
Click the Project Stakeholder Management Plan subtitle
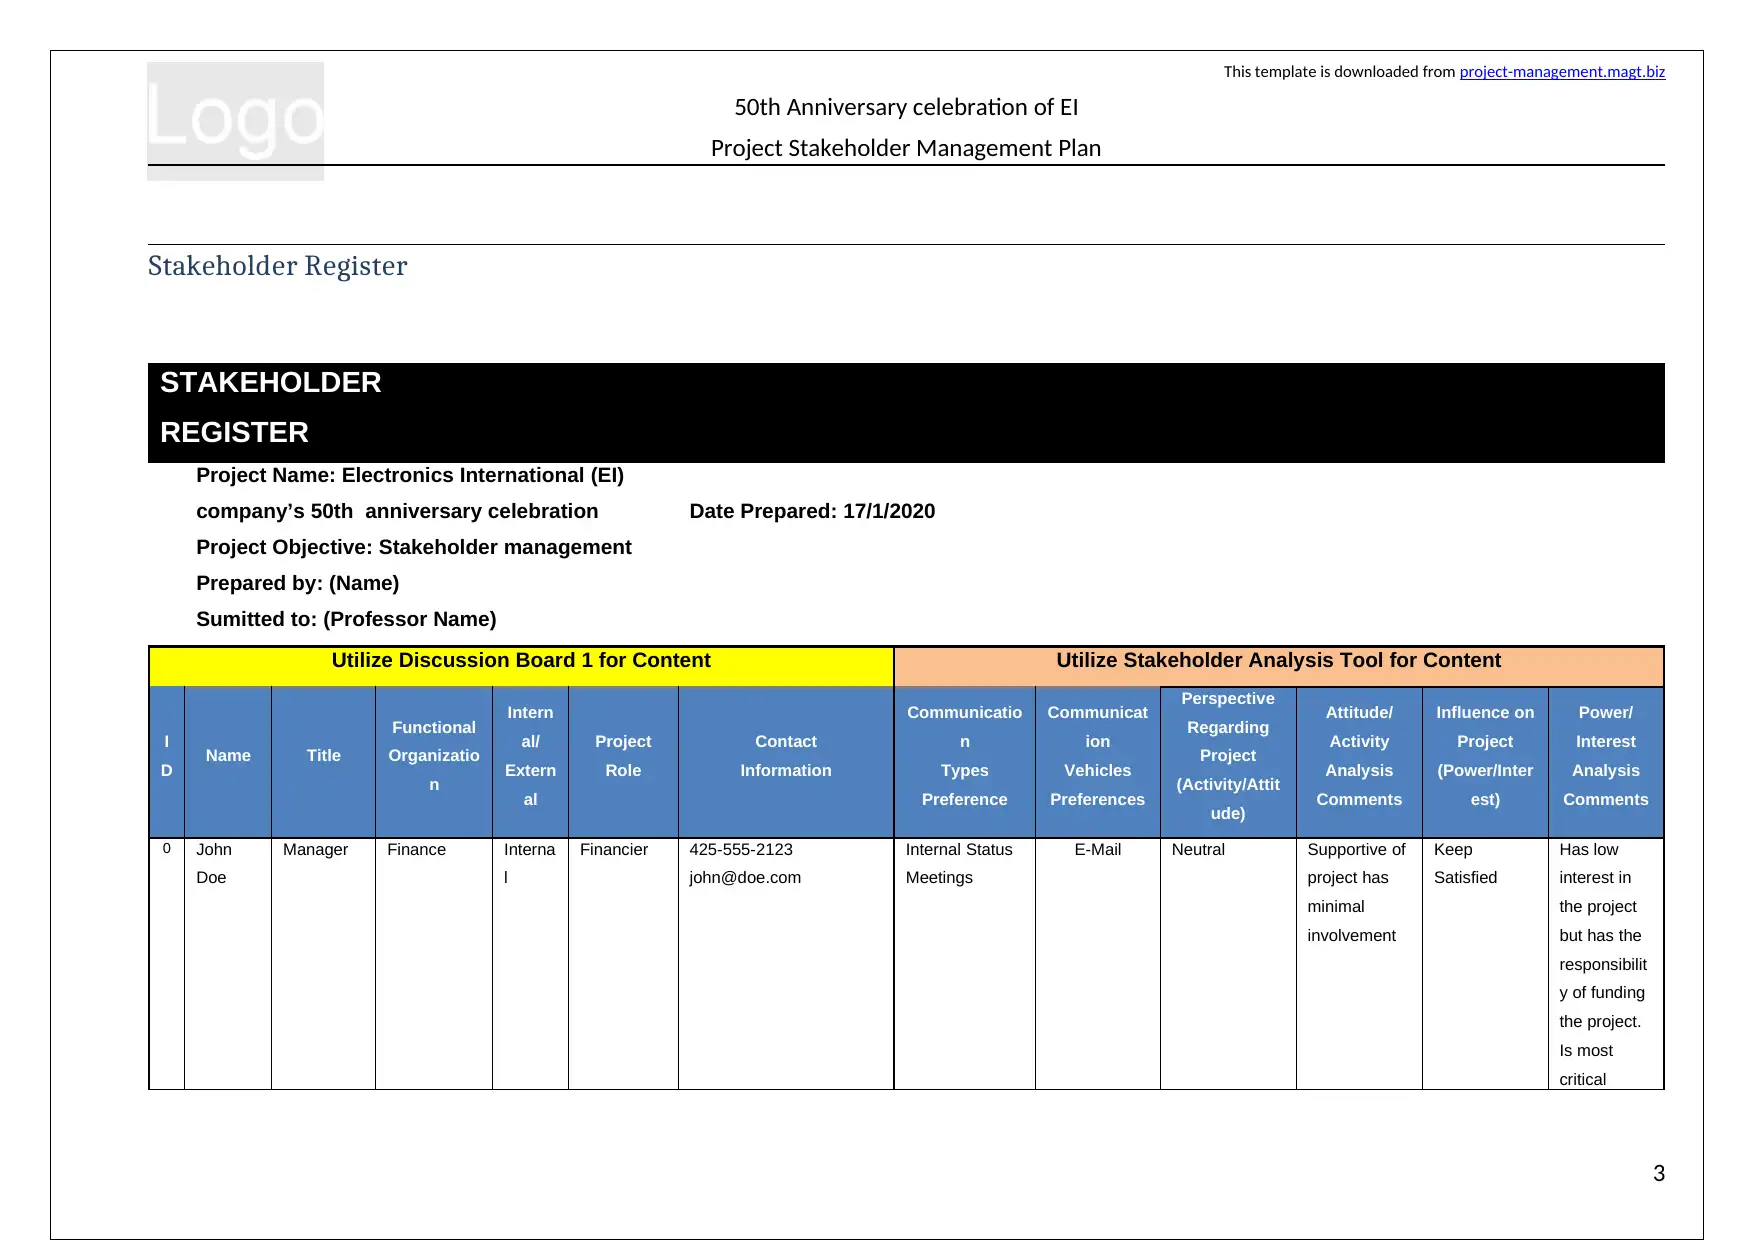click(x=906, y=148)
